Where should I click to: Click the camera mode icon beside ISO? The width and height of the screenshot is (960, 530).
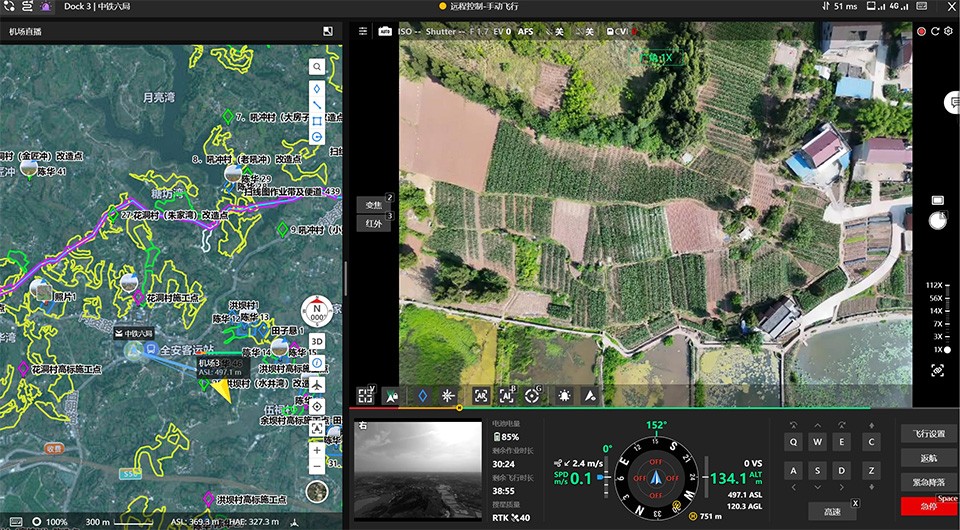(385, 31)
